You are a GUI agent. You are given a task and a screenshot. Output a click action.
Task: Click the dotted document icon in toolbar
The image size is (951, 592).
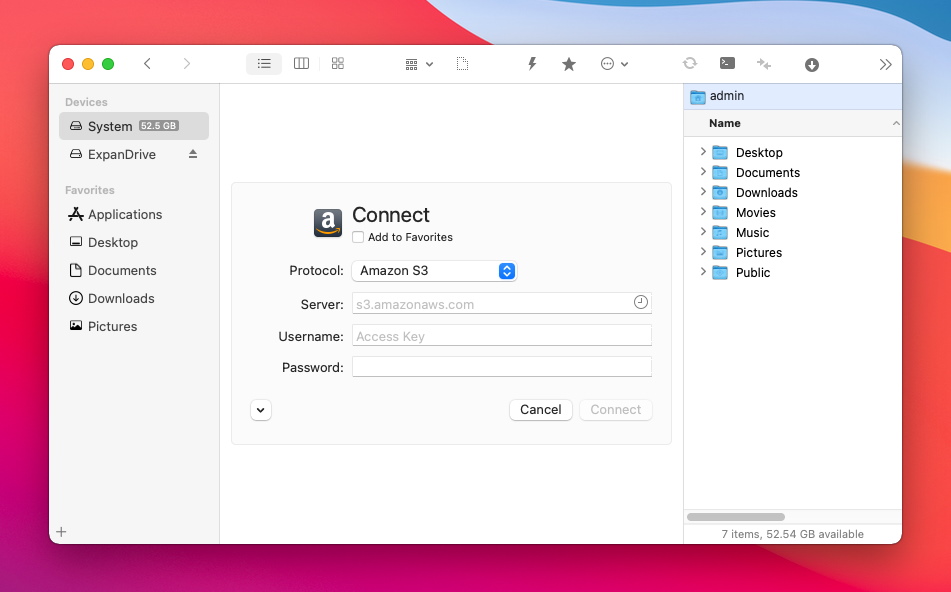[462, 64]
